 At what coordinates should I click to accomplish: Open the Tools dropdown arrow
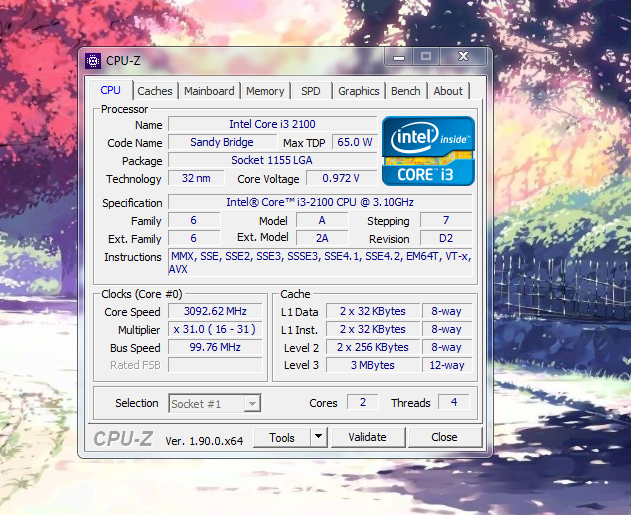point(319,437)
